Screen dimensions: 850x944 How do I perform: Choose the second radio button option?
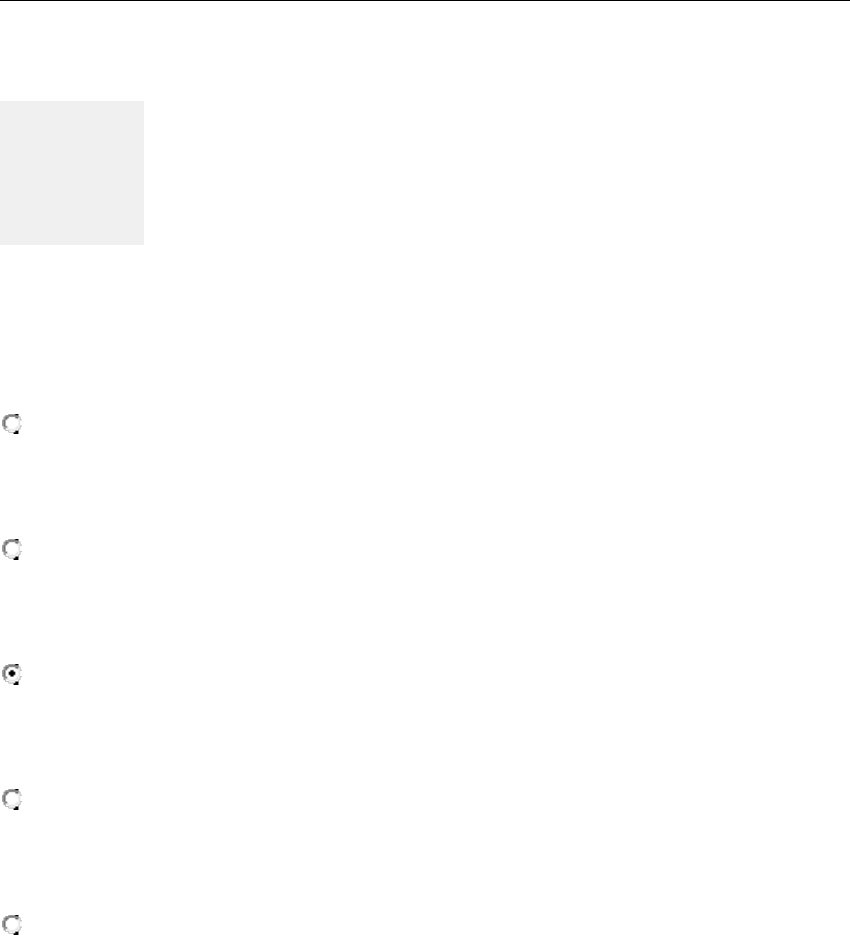pos(13,549)
